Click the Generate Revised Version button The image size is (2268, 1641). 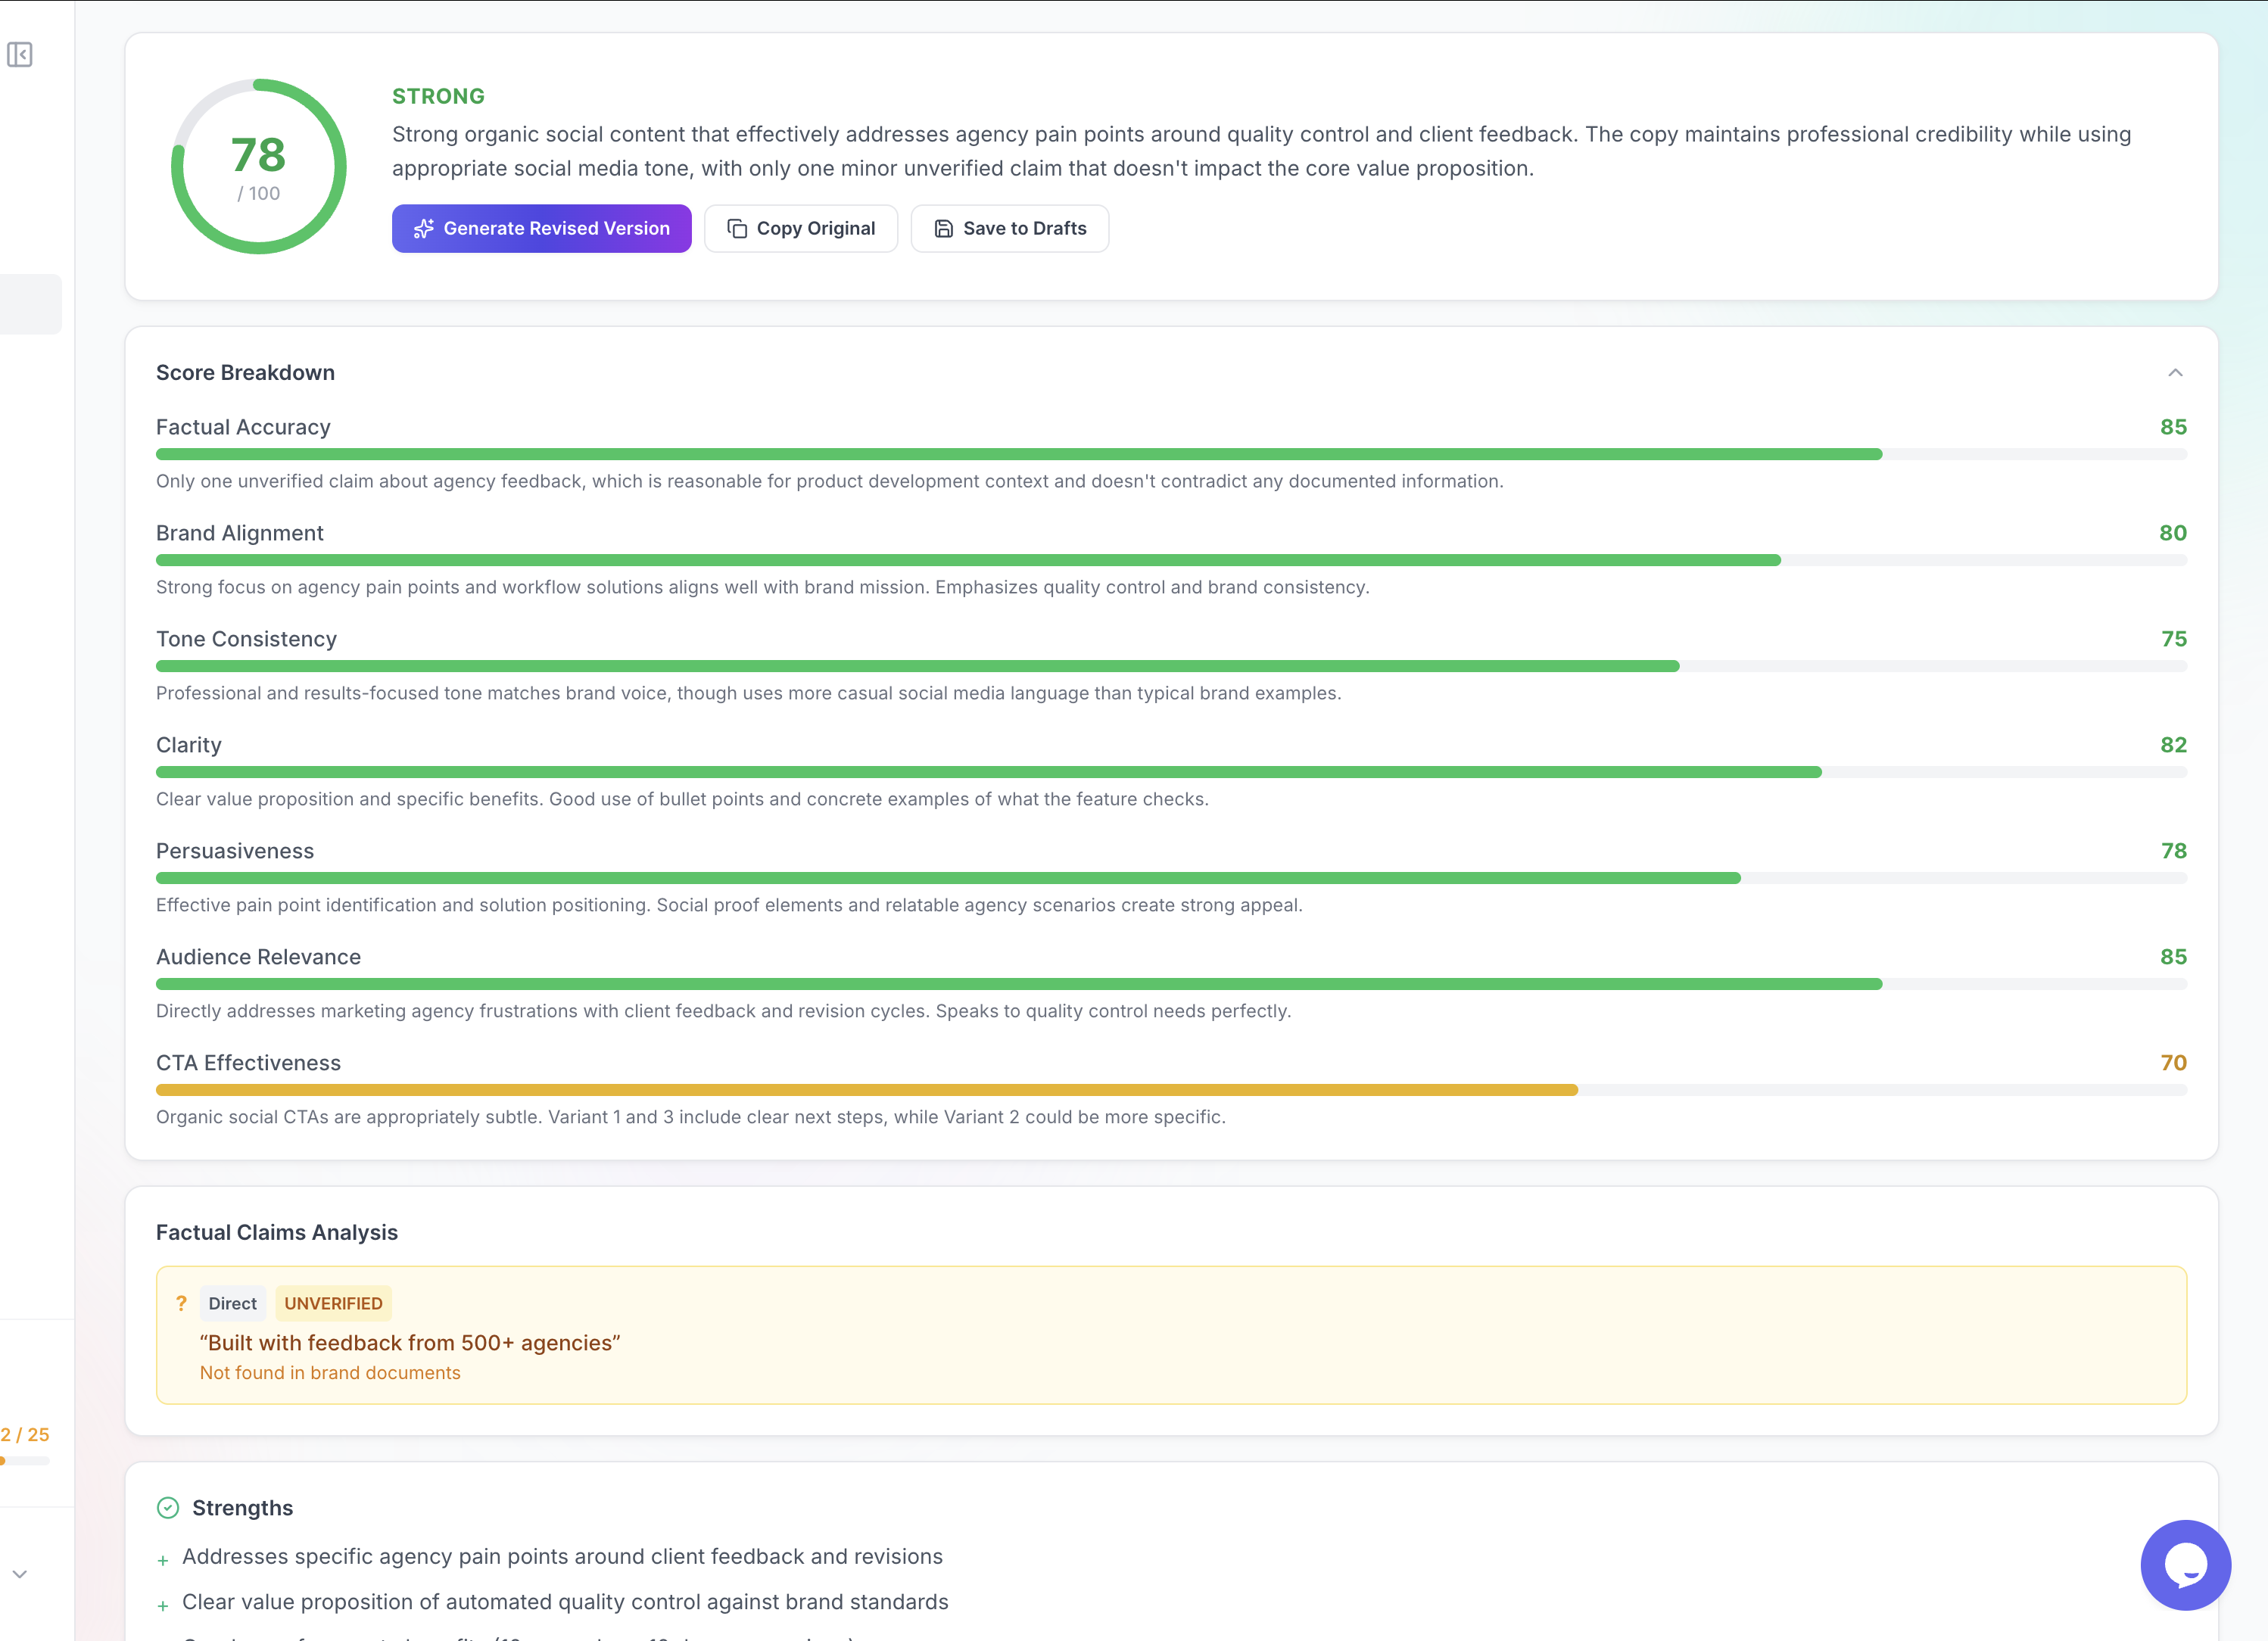(x=541, y=229)
